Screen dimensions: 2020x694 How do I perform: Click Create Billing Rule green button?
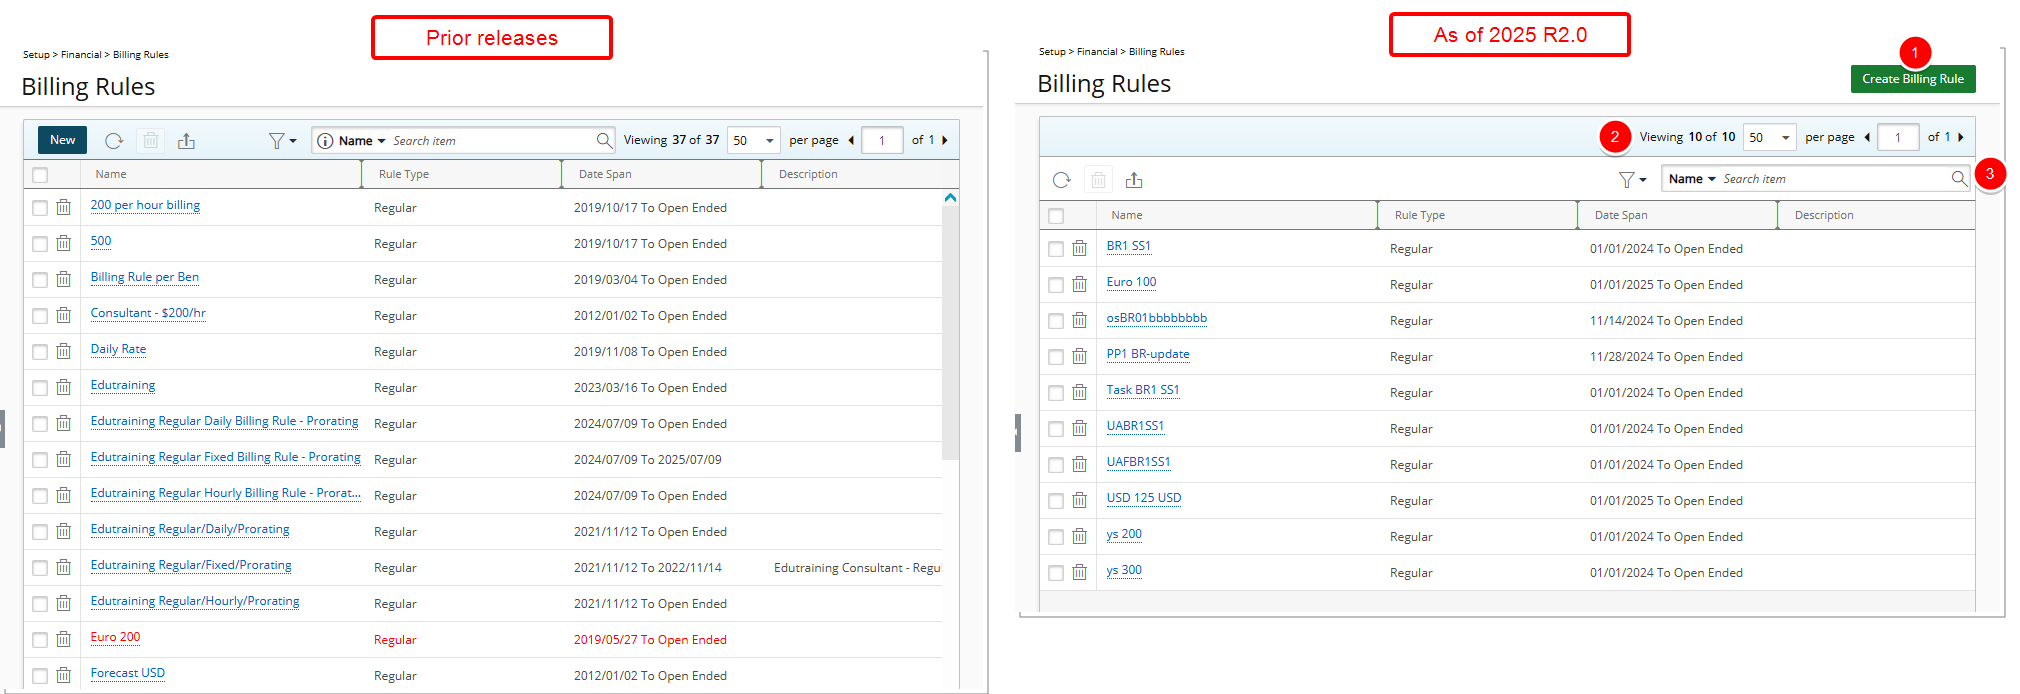[x=1912, y=79]
